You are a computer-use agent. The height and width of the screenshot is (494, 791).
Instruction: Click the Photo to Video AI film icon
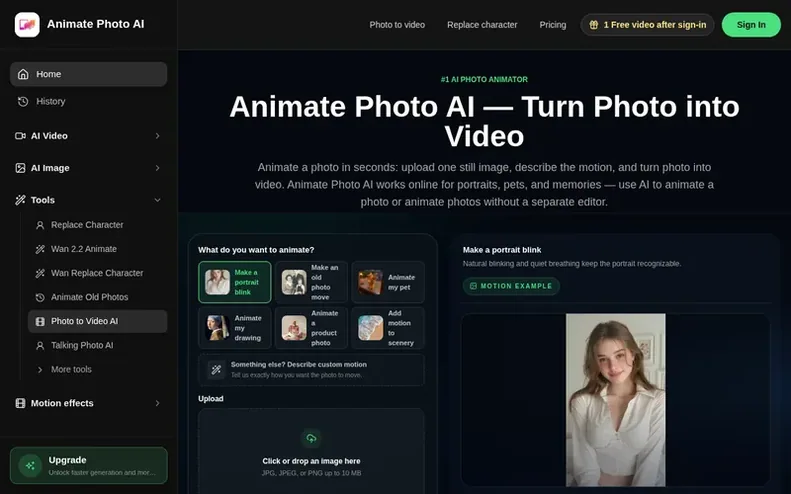[x=40, y=321]
